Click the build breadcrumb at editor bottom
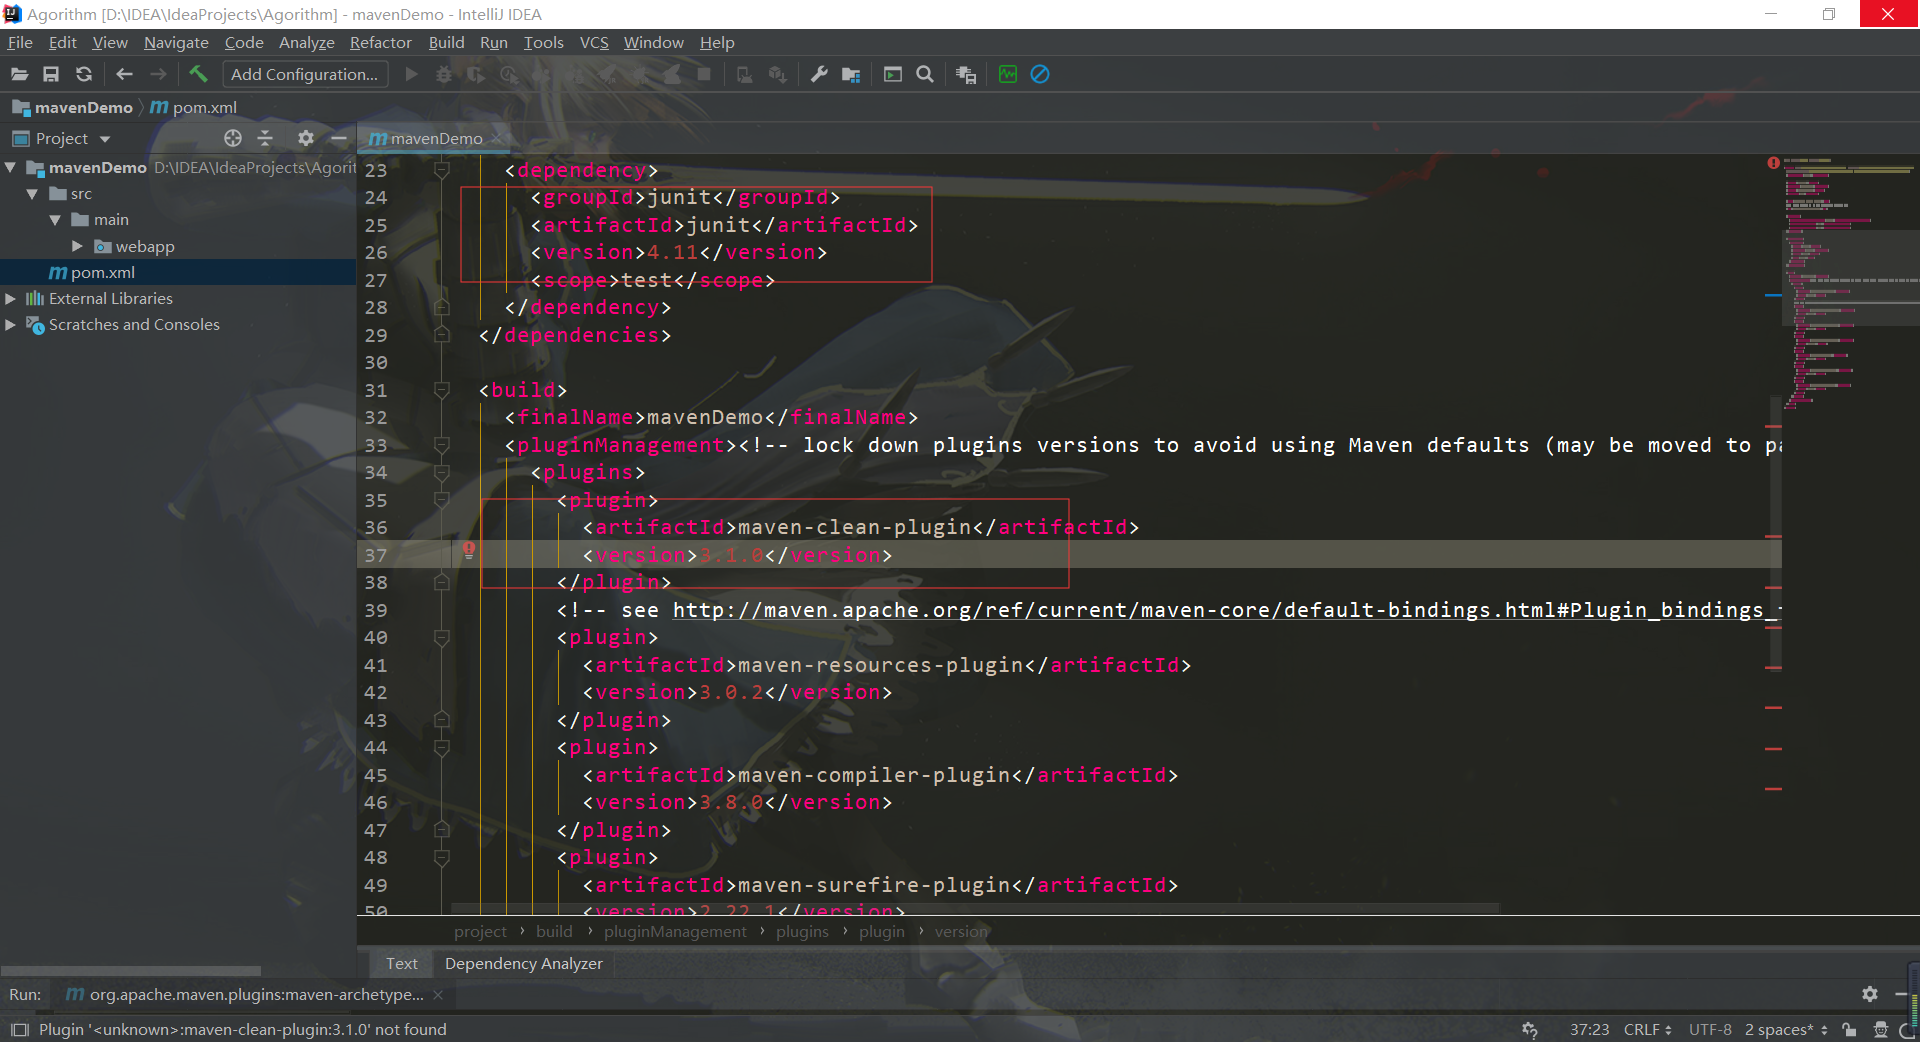 tap(554, 931)
